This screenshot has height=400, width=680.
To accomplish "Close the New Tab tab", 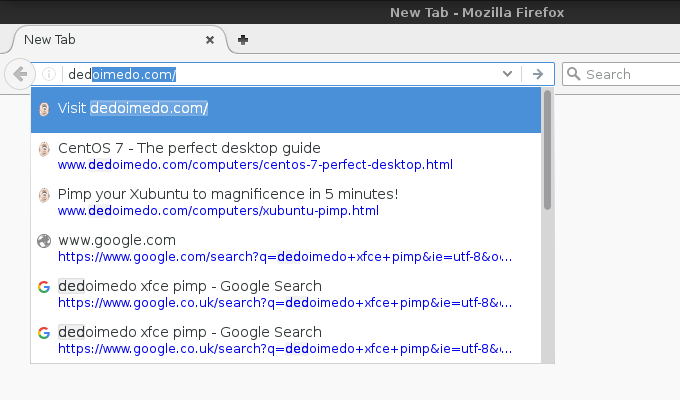I will (210, 40).
